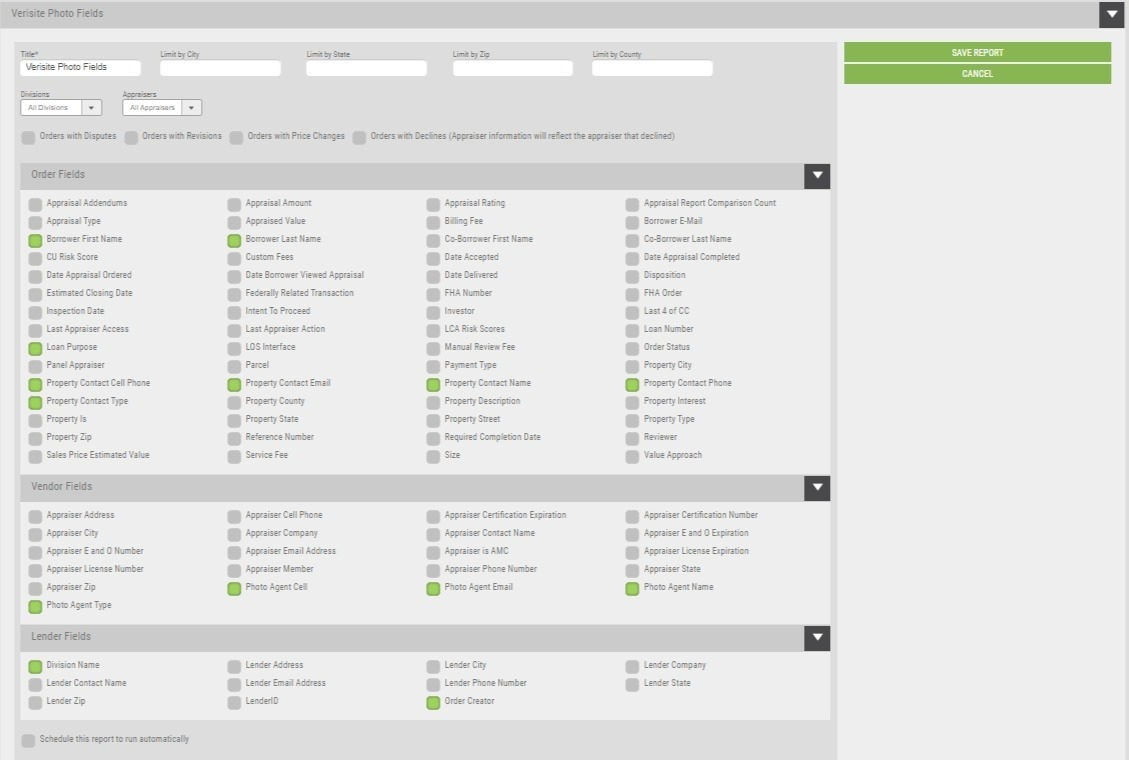Uncheck Borrower Last Name field
This screenshot has width=1129, height=760.
tap(234, 240)
